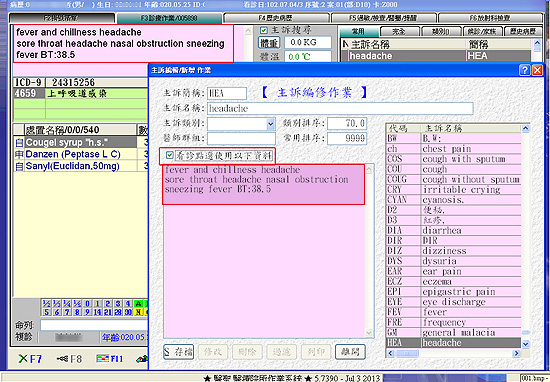Select the 完全 complaint list tab
Screen dimensions: 550x382
(x=399, y=32)
